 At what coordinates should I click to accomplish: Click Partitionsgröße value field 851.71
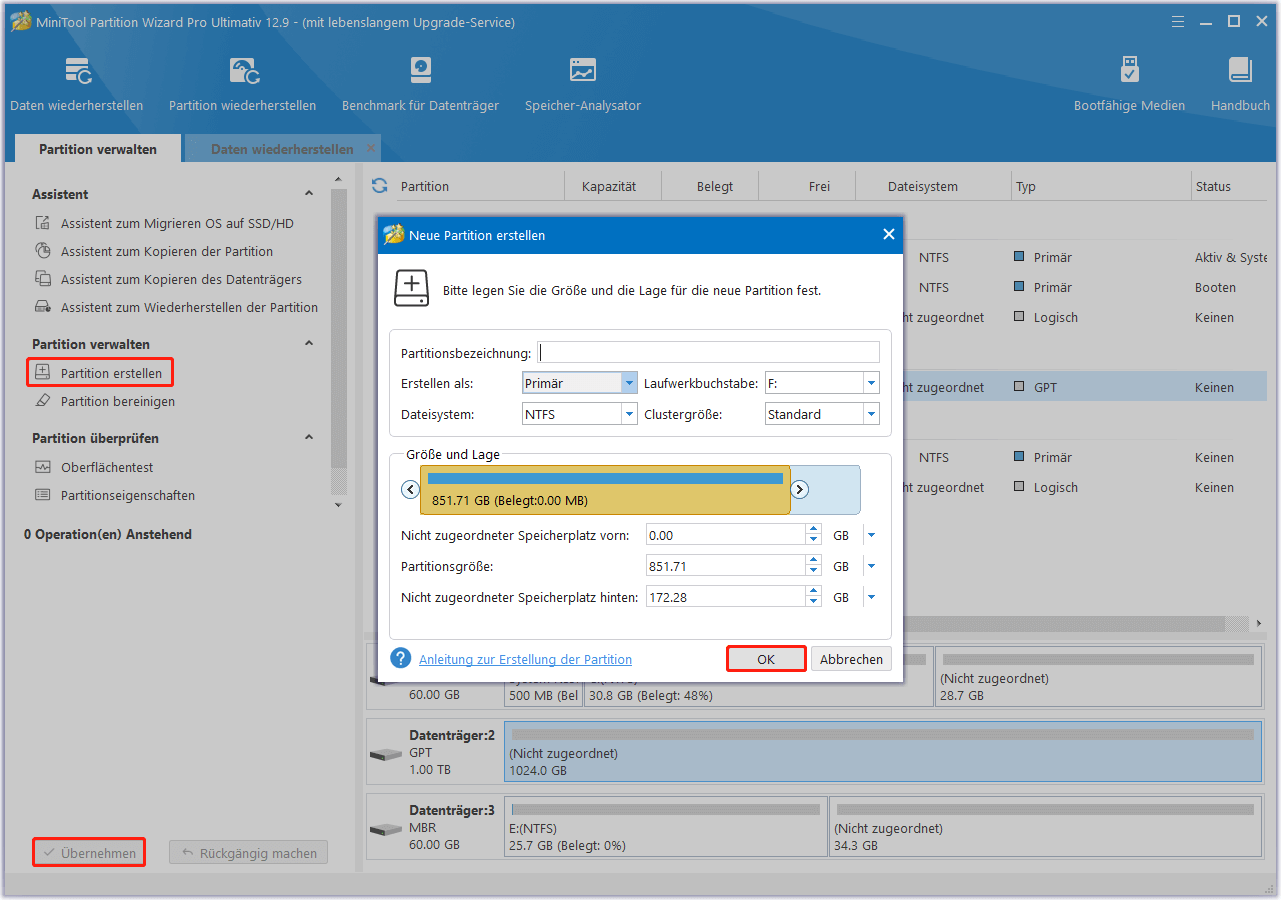pyautogui.click(x=726, y=567)
